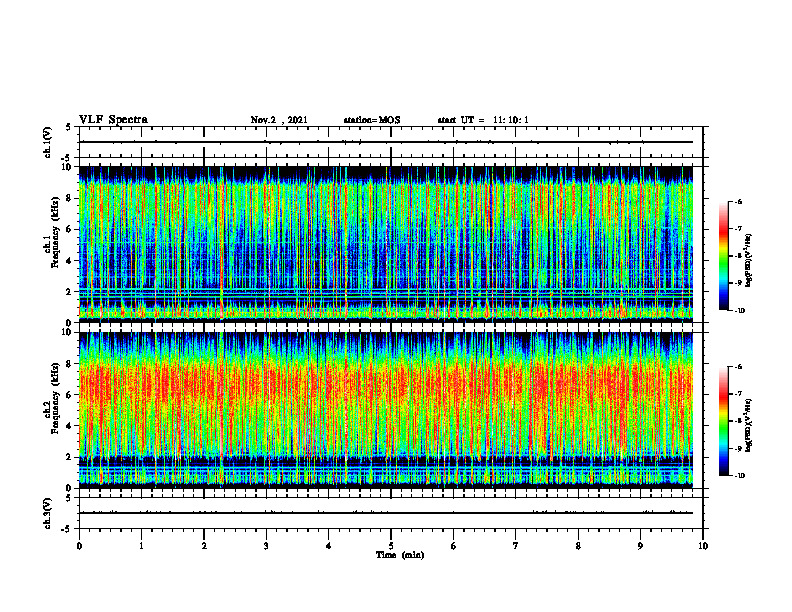792x612 pixels.
Task: Select the "start UT = 11:10: 1" text
Action: [x=483, y=120]
